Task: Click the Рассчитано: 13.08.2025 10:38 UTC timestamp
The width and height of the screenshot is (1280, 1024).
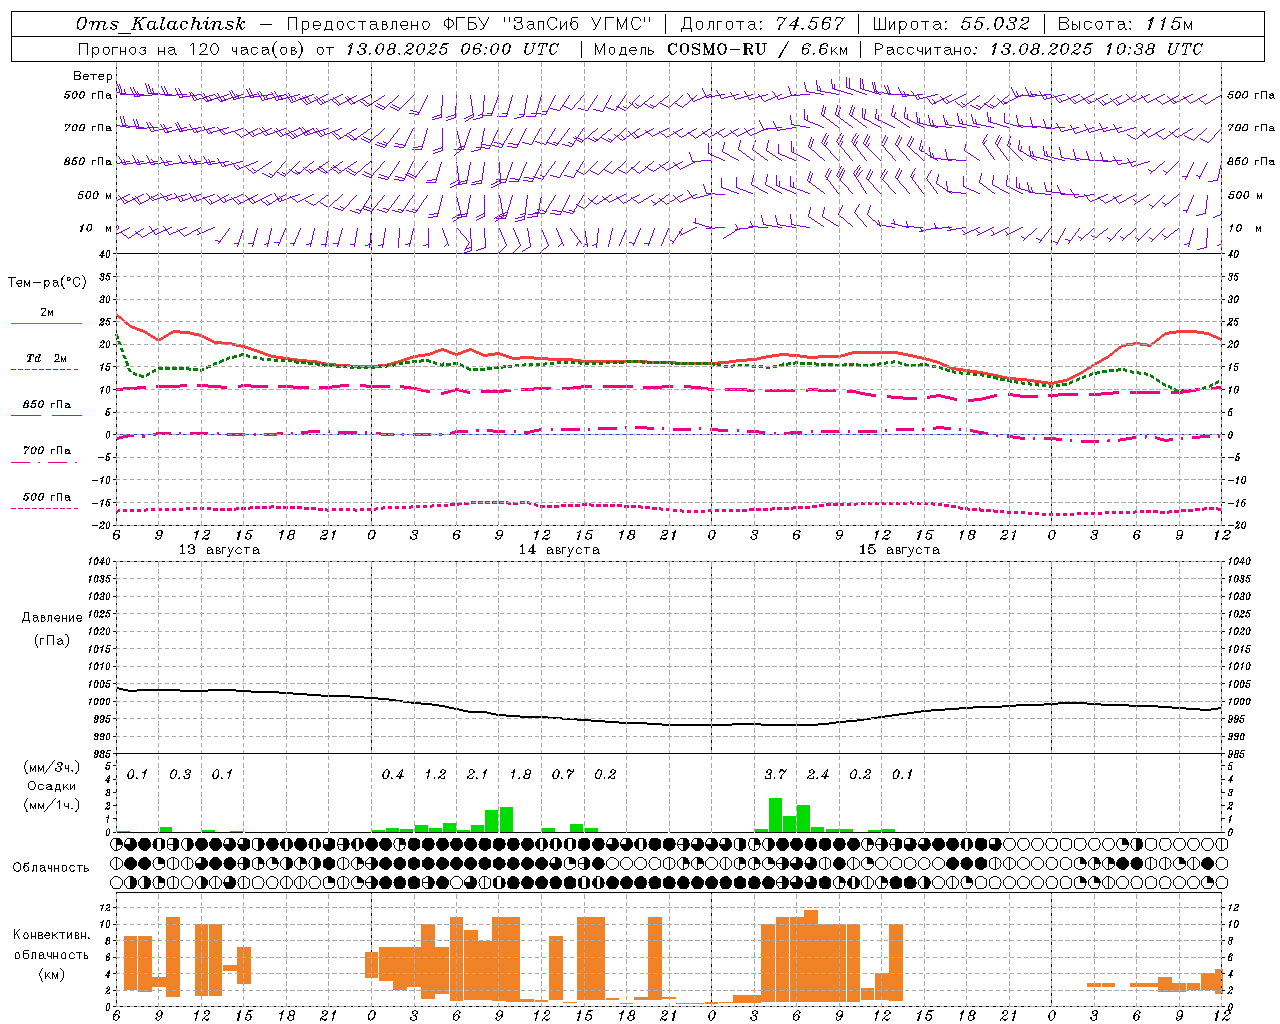Action: pyautogui.click(x=1038, y=49)
